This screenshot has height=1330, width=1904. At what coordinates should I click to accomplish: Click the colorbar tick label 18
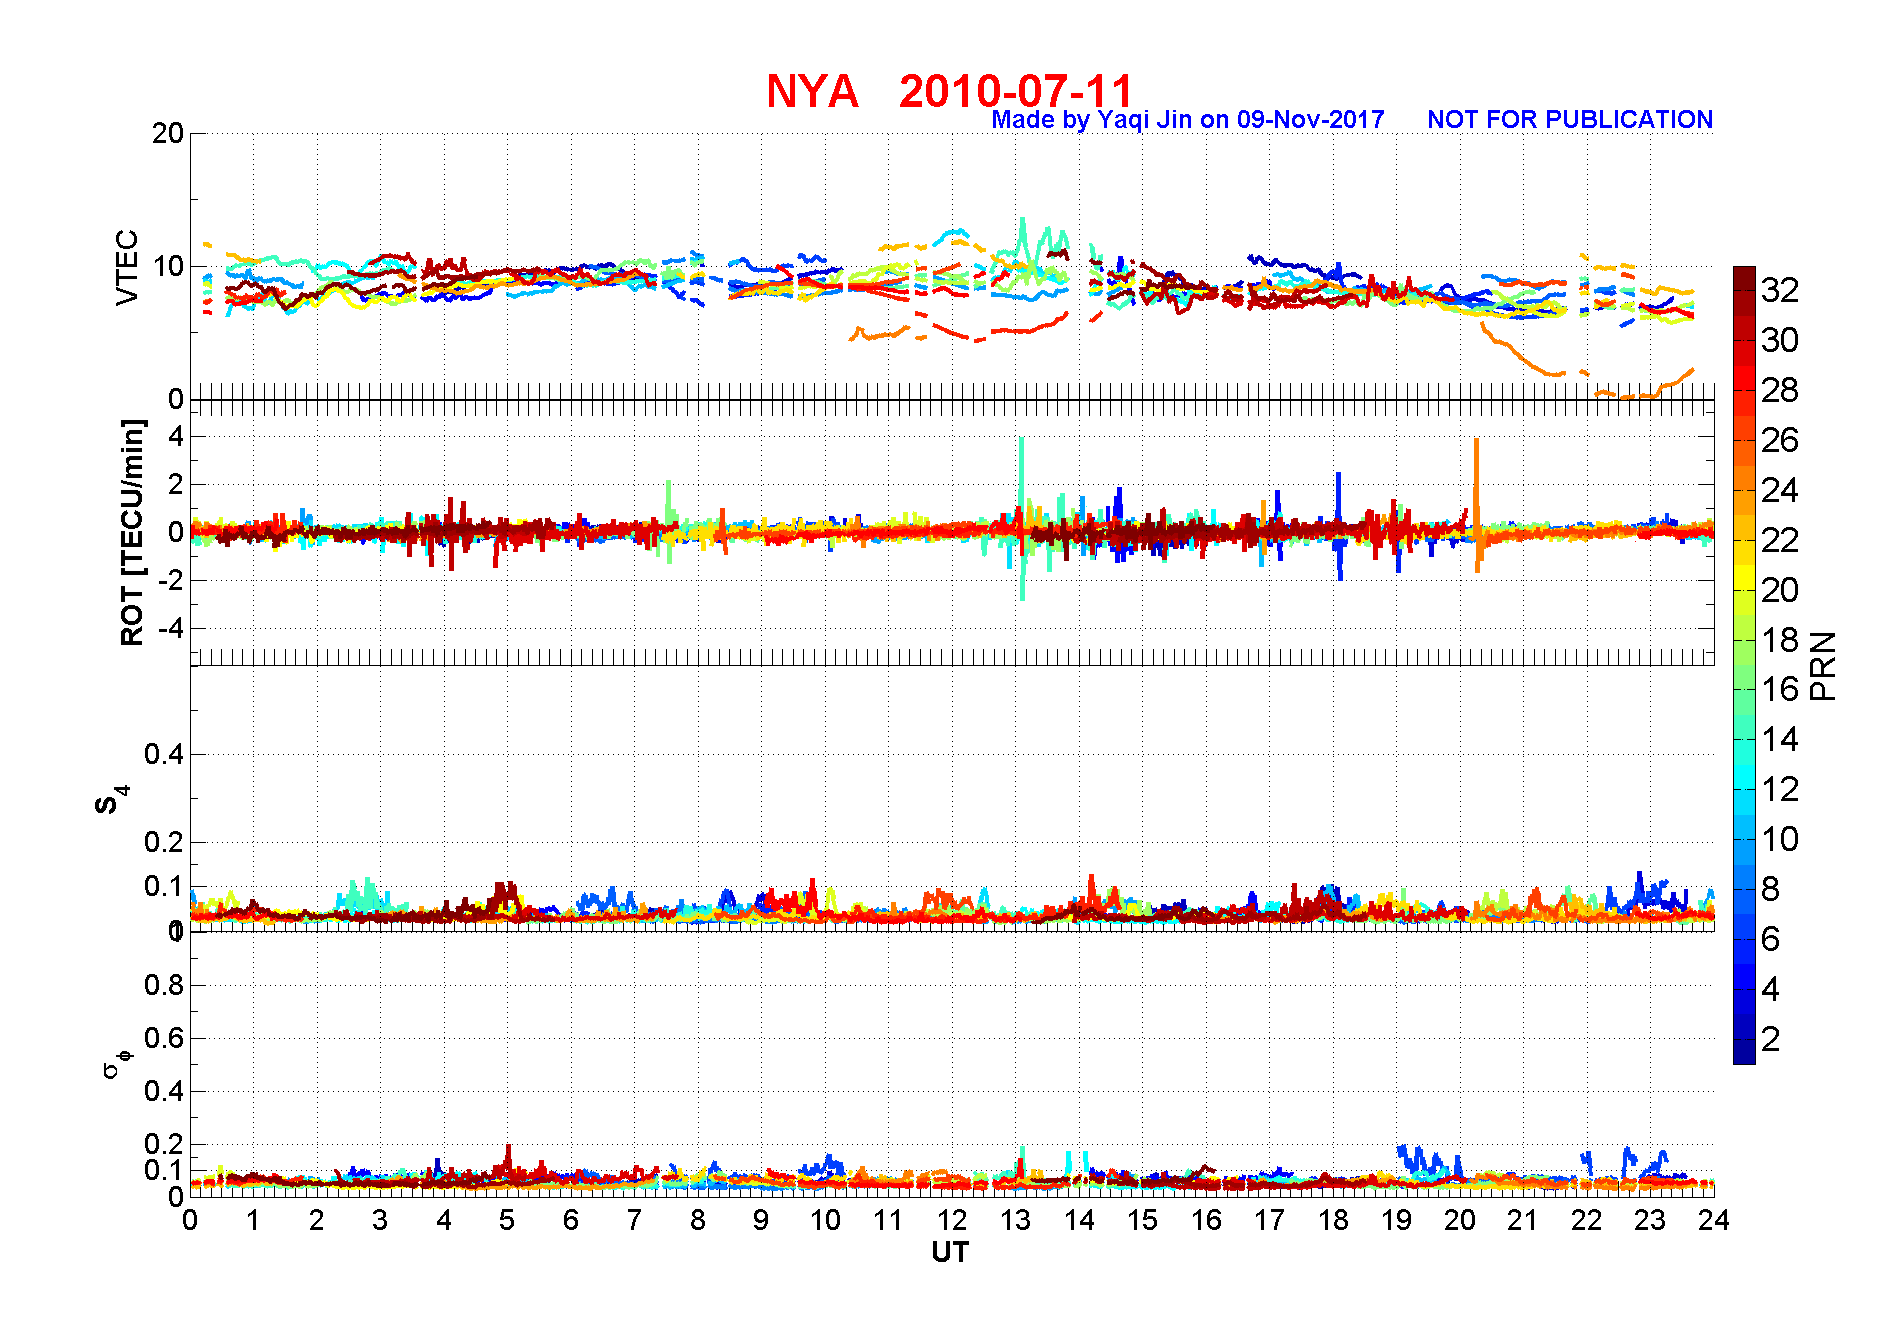tap(1780, 640)
